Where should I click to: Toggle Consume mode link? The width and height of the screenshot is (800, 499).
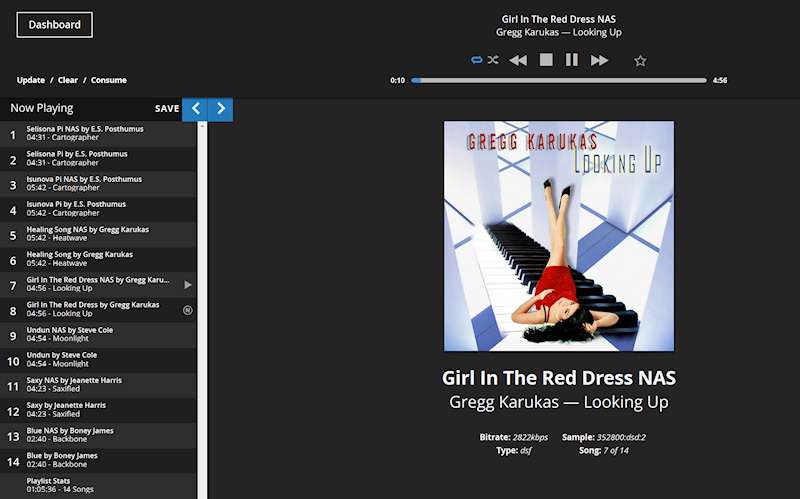click(x=109, y=80)
